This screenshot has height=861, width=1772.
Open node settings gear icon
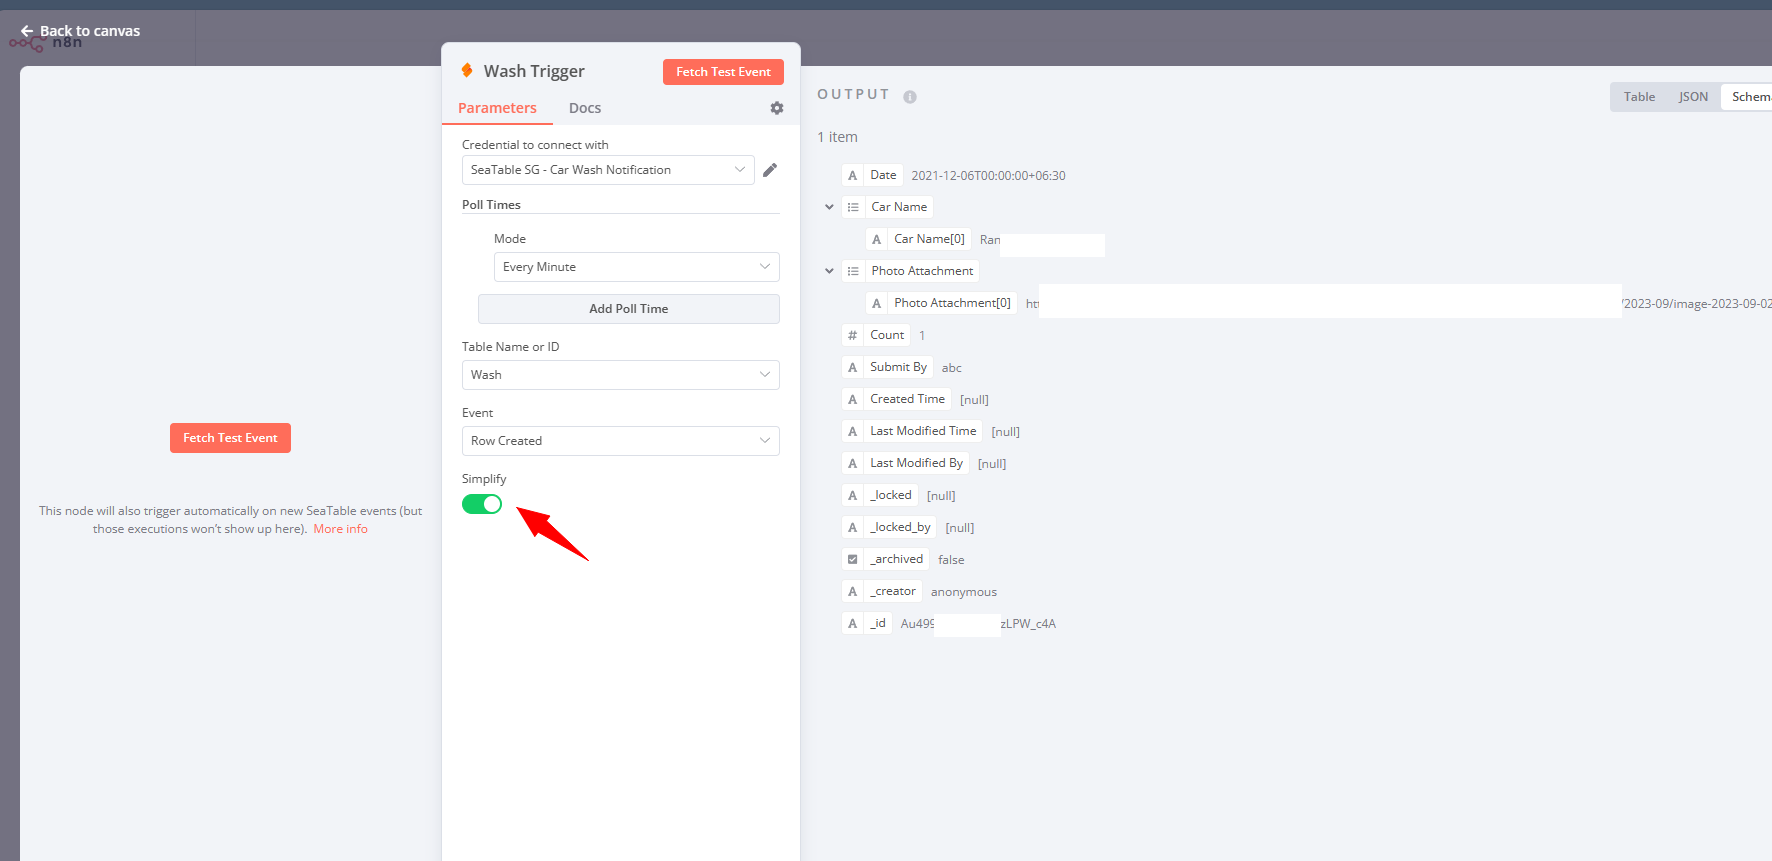tap(777, 108)
